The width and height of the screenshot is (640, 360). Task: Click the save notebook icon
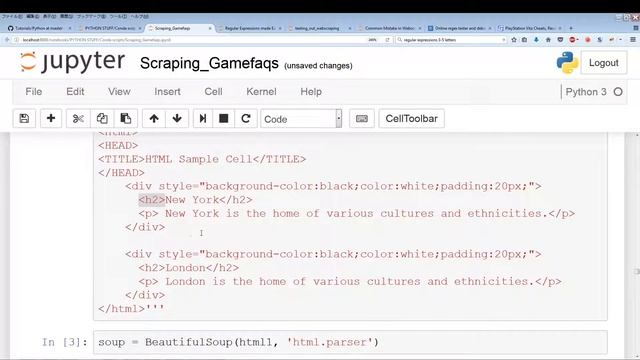tap(24, 118)
